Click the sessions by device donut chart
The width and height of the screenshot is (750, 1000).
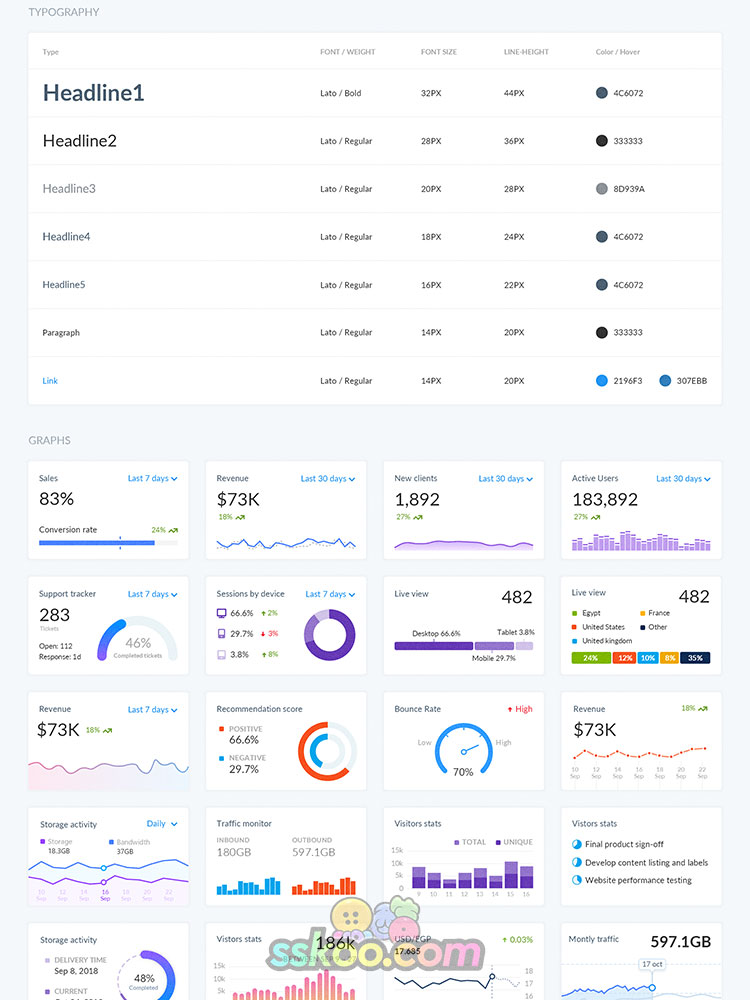coord(330,635)
